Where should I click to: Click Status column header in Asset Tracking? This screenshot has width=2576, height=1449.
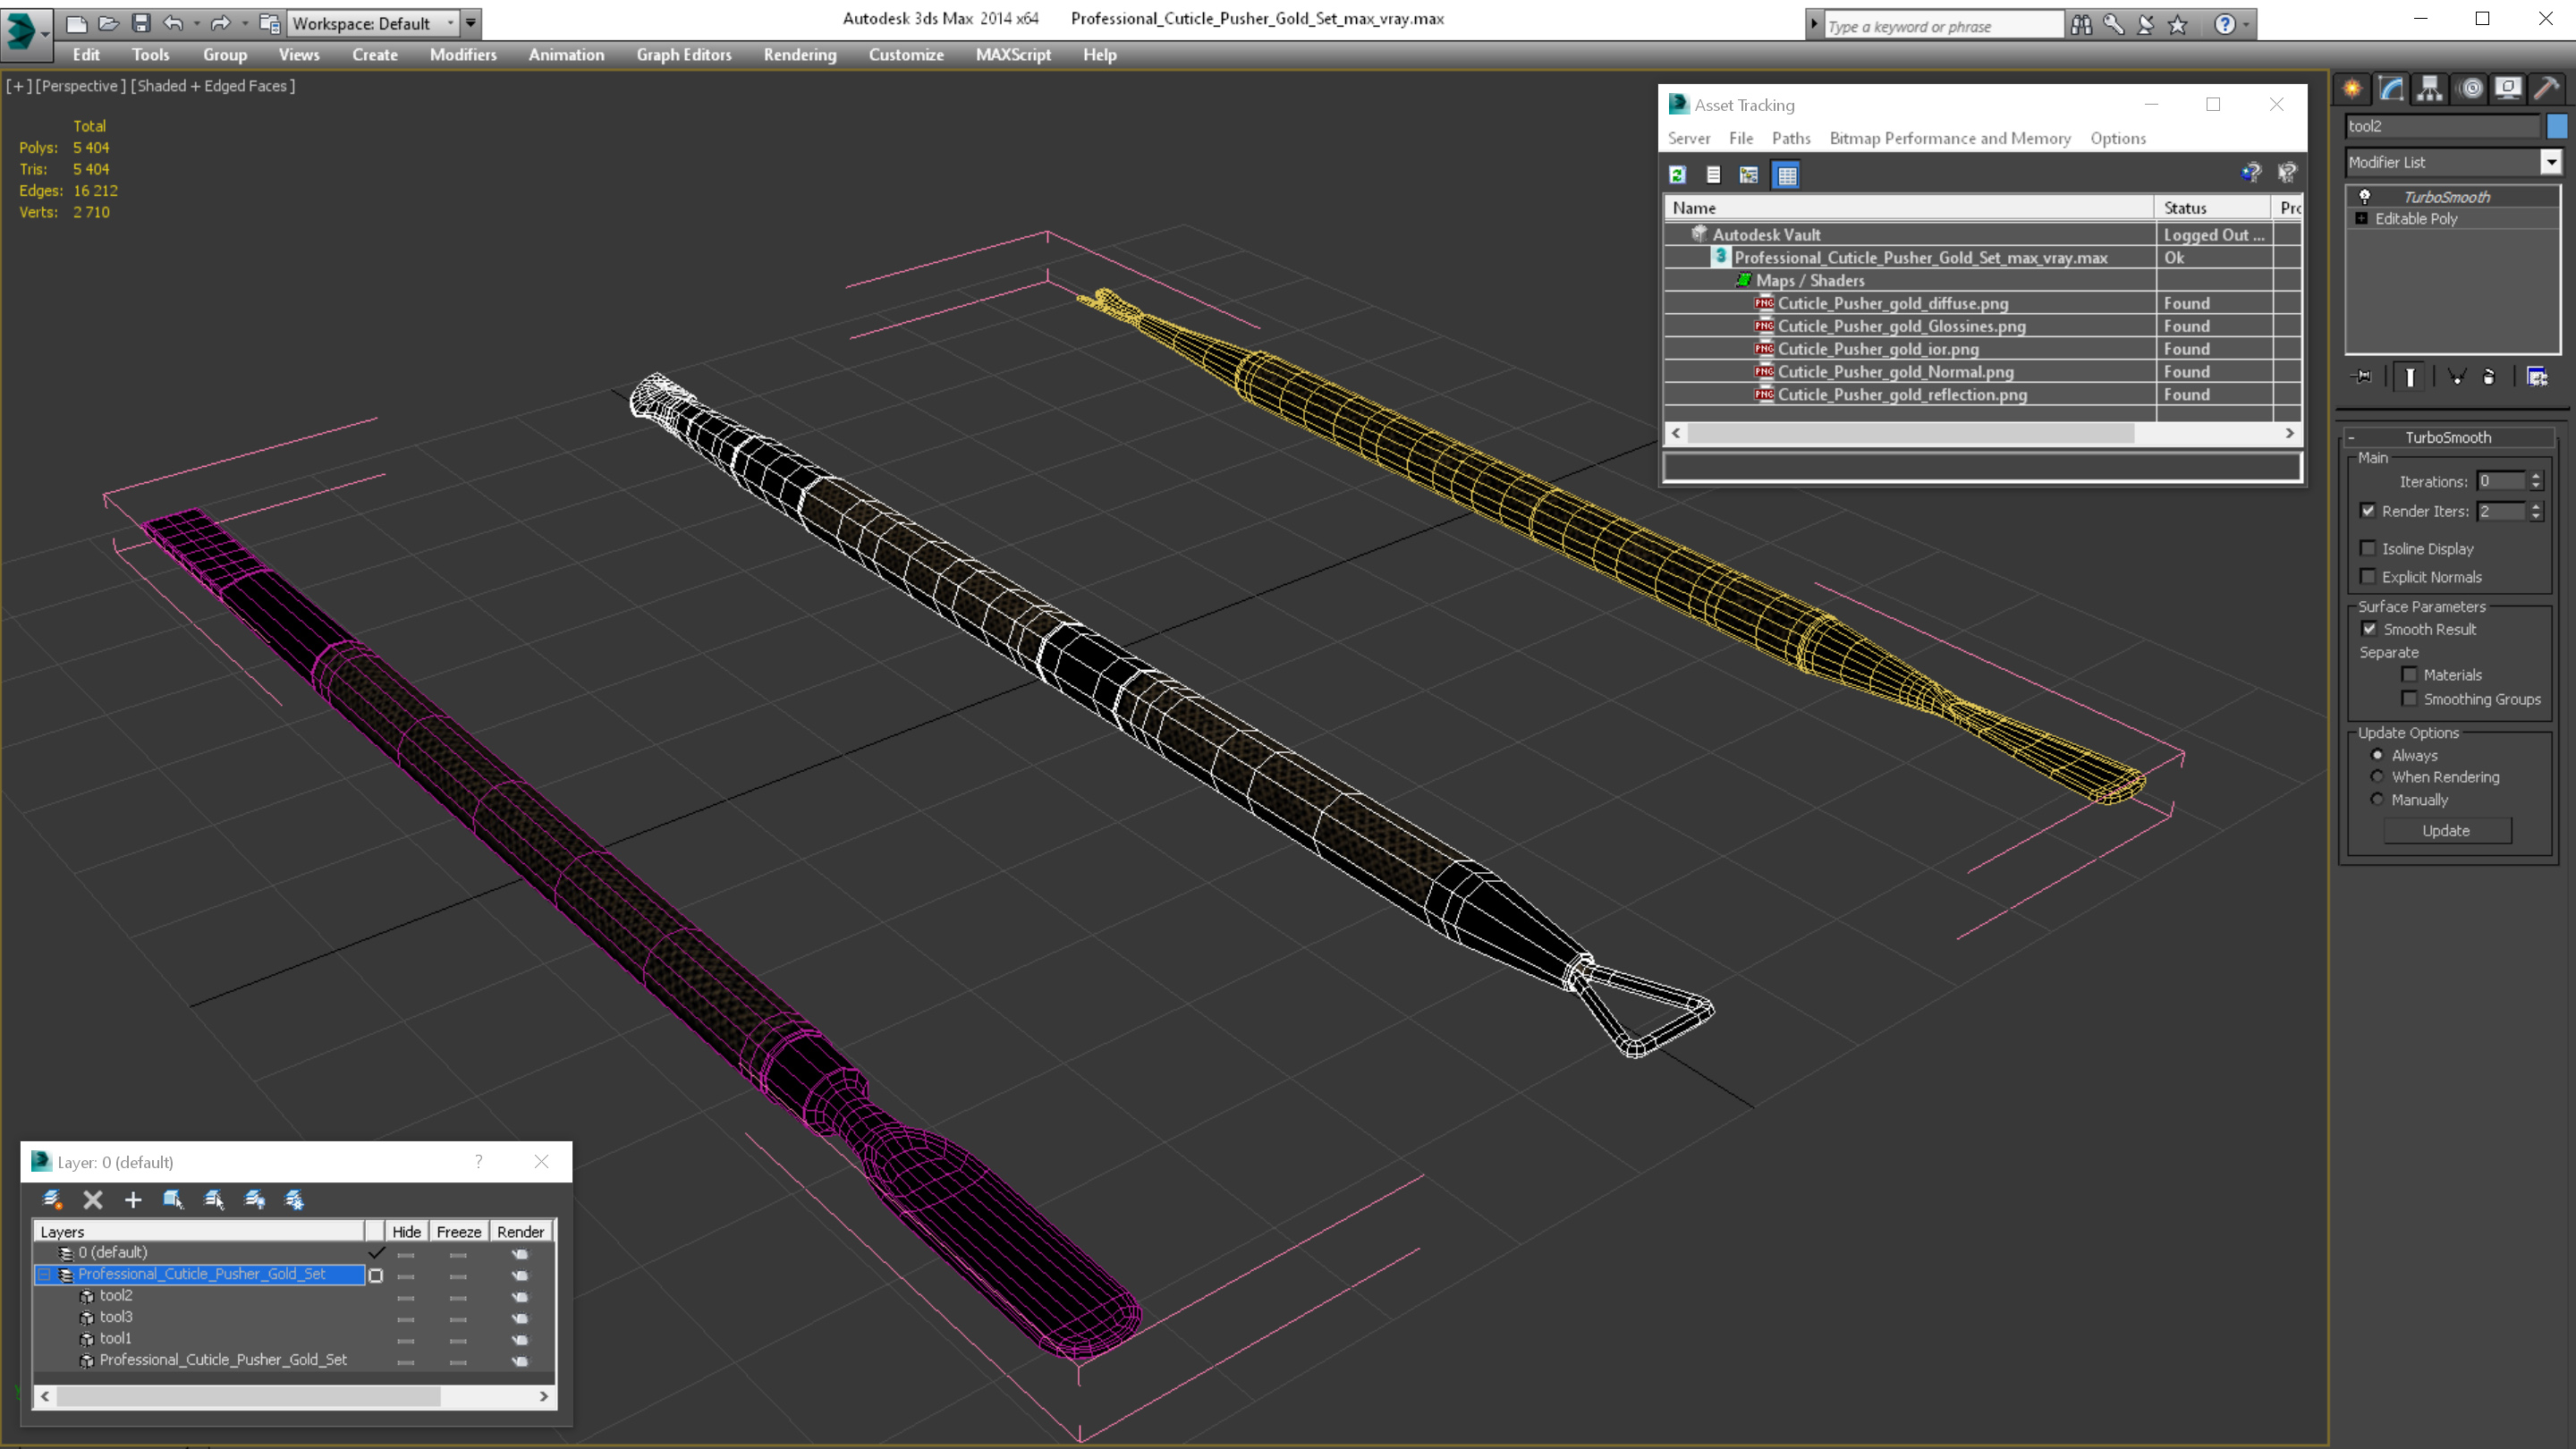2211,208
